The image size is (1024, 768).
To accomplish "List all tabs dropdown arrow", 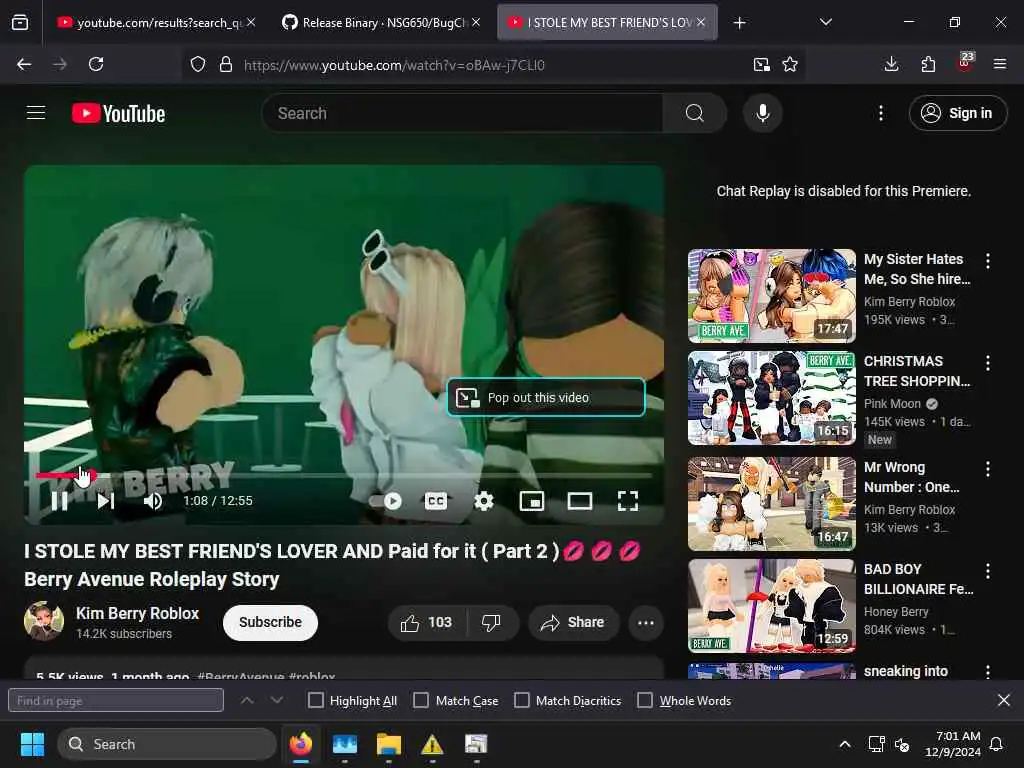I will [x=825, y=22].
